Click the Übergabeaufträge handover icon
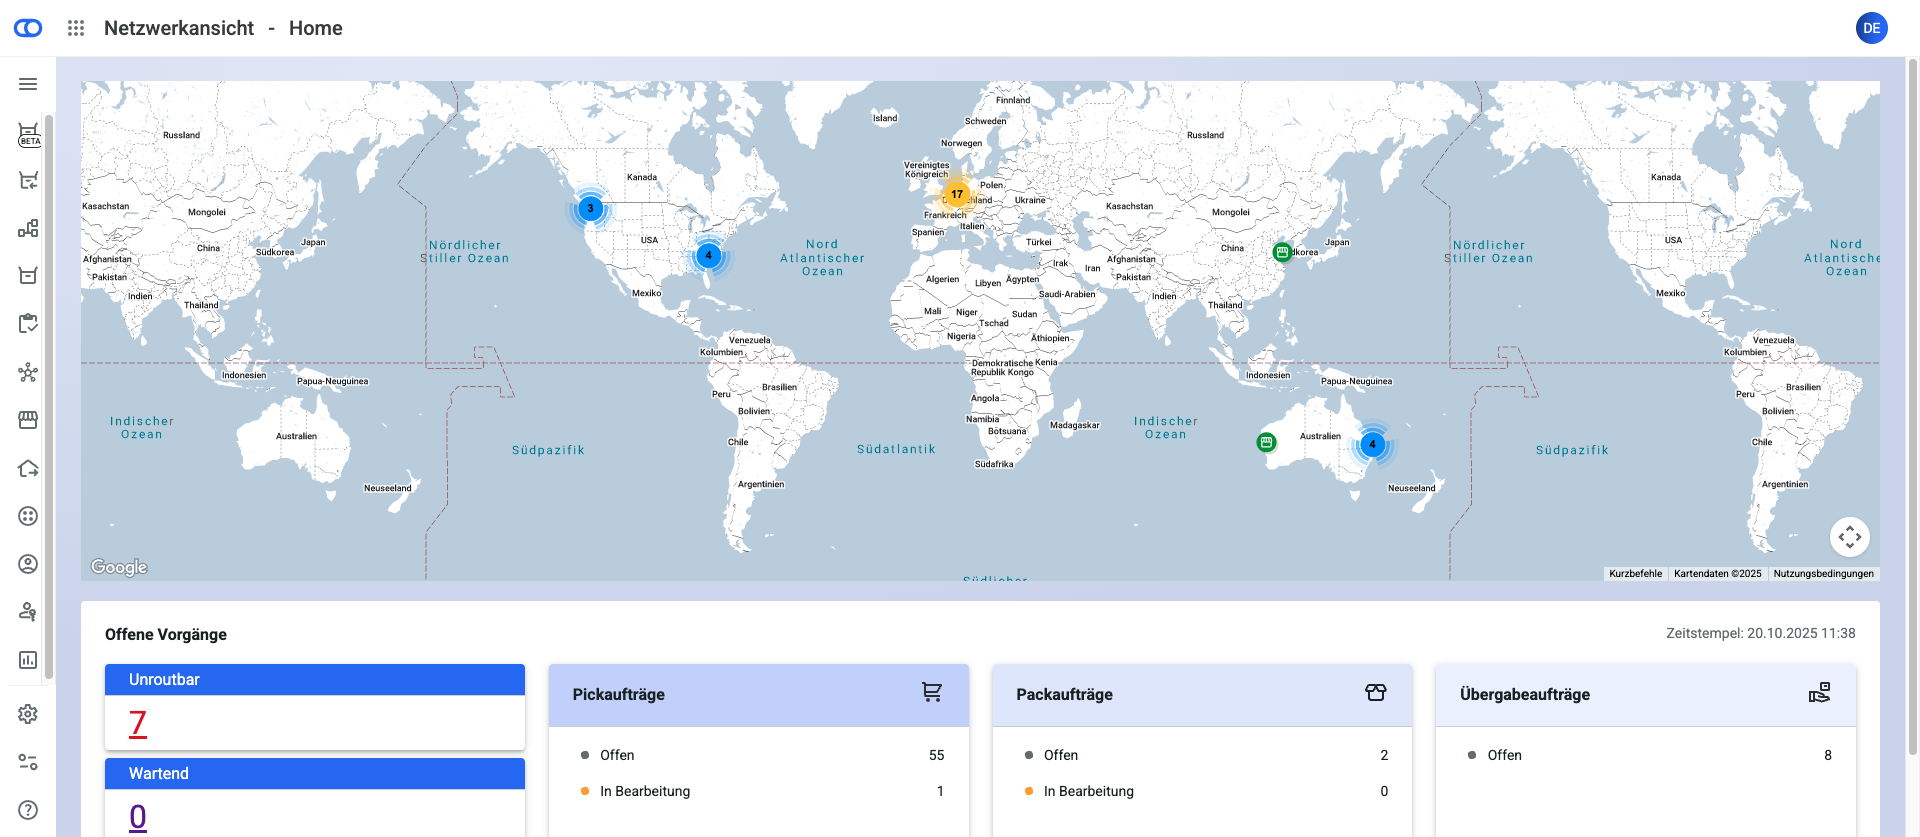This screenshot has height=837, width=1920. [1820, 692]
